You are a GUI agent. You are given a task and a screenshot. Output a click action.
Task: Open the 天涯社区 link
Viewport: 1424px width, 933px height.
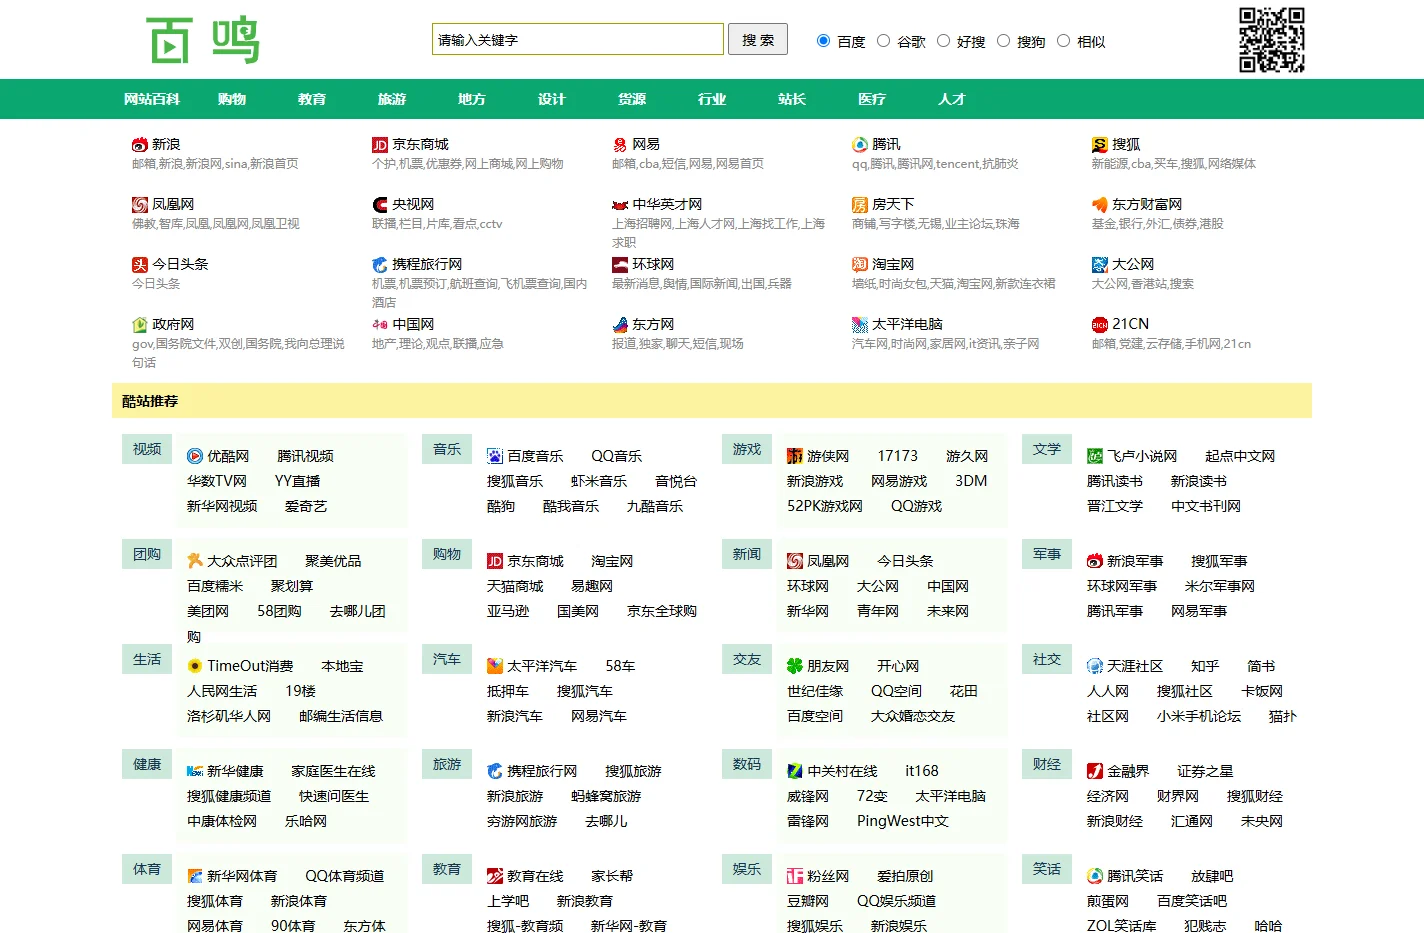(1135, 666)
